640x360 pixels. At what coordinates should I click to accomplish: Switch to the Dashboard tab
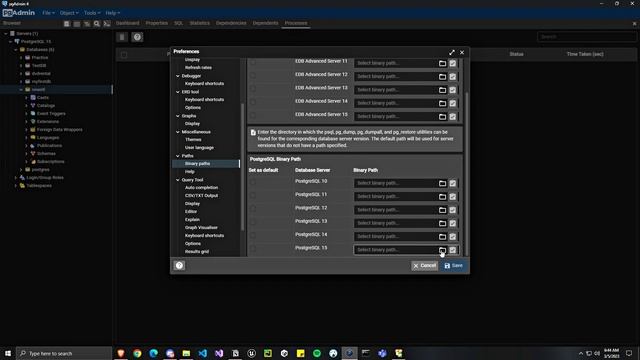coord(127,23)
